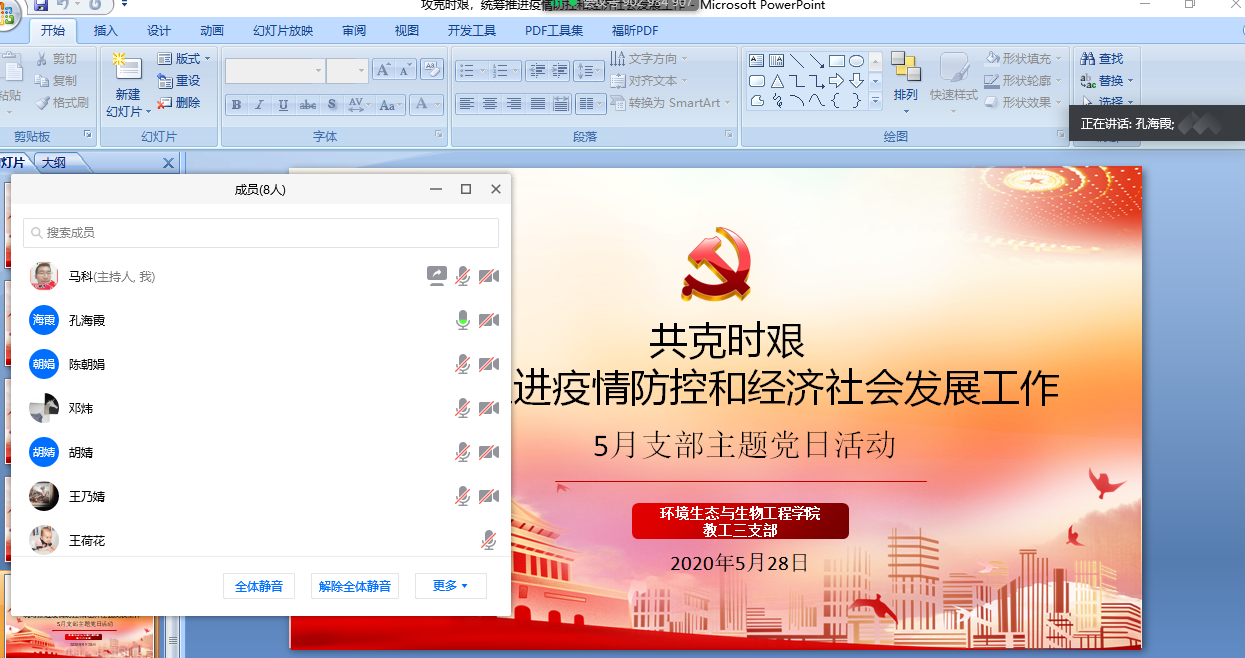
Task: Switch to the 插入 ribbon tab
Action: coord(106,31)
